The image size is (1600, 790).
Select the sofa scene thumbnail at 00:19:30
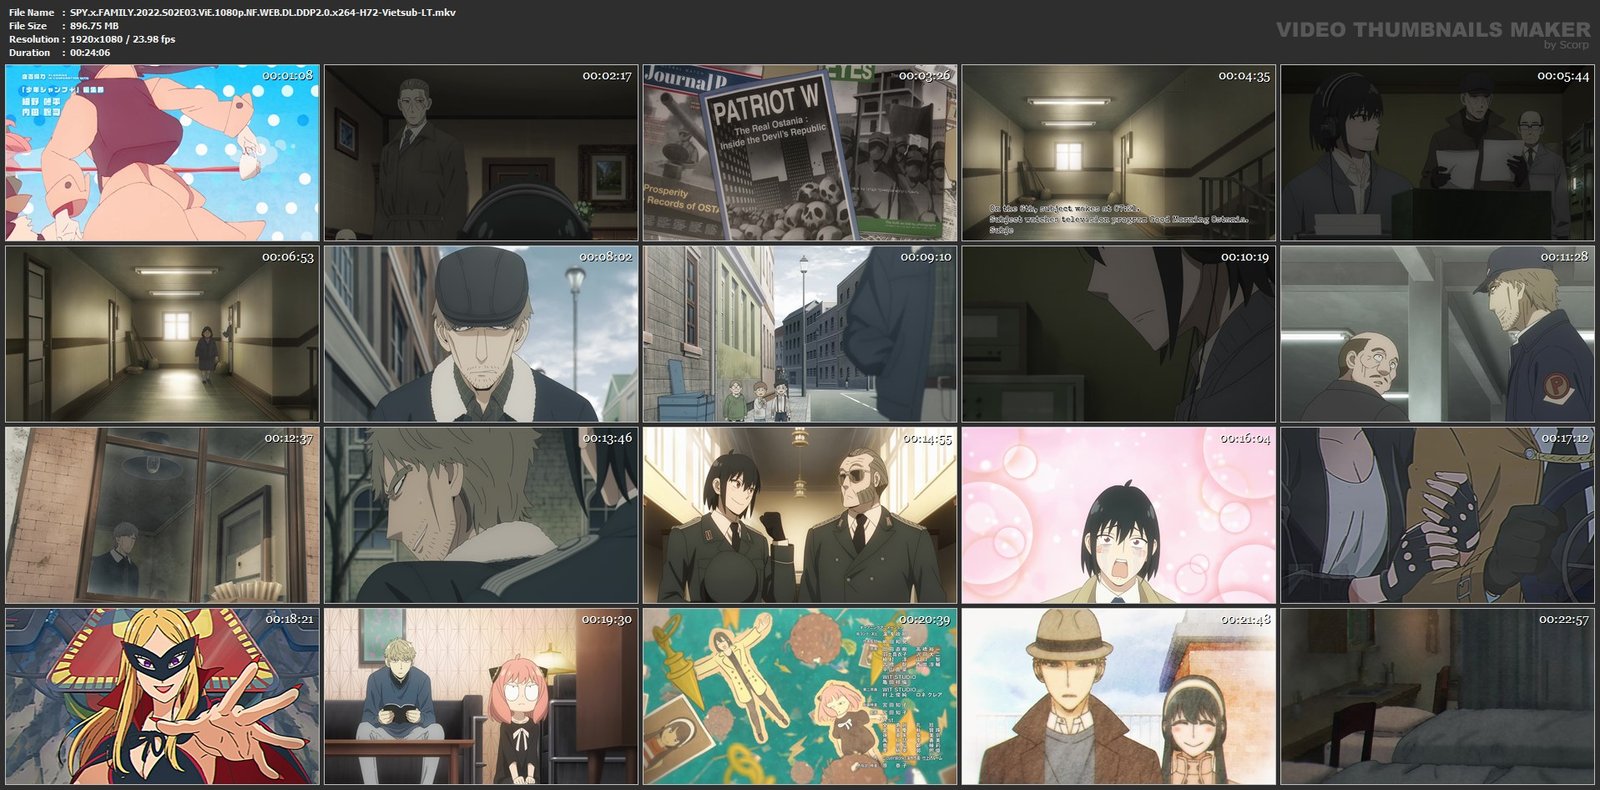click(481, 697)
